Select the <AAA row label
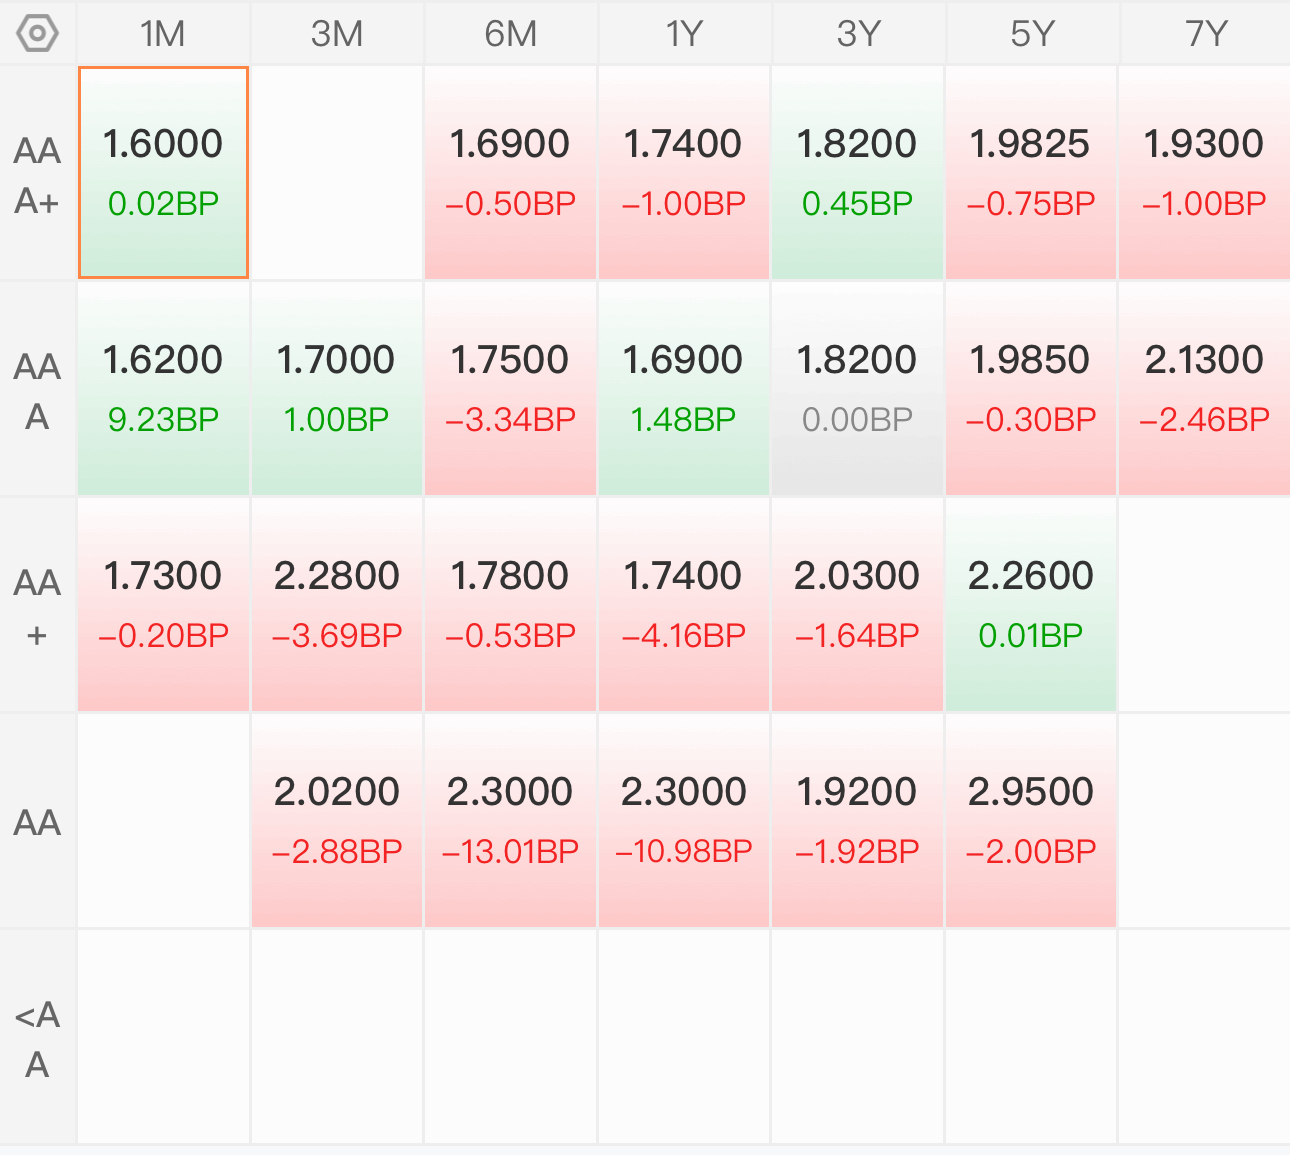 pos(37,1037)
